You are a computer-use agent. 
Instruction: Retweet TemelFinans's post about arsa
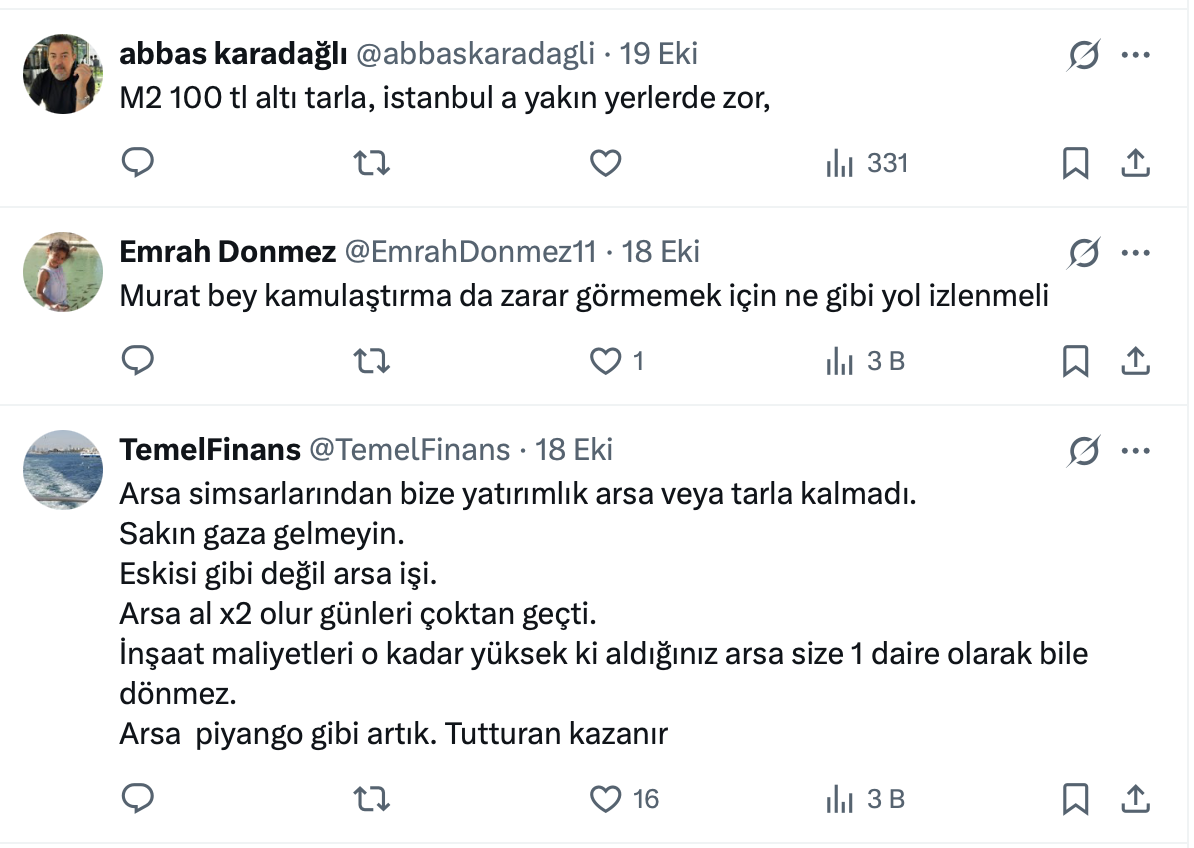372,799
